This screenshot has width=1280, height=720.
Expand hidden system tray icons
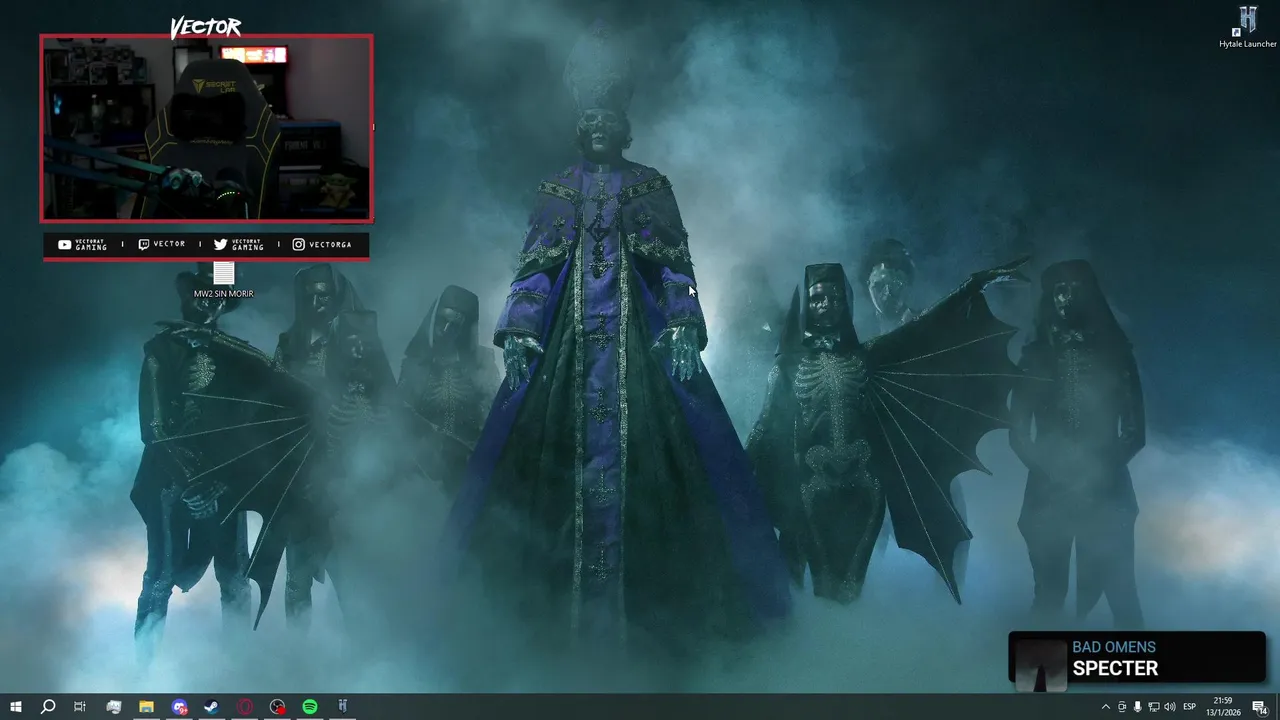[x=1105, y=707]
